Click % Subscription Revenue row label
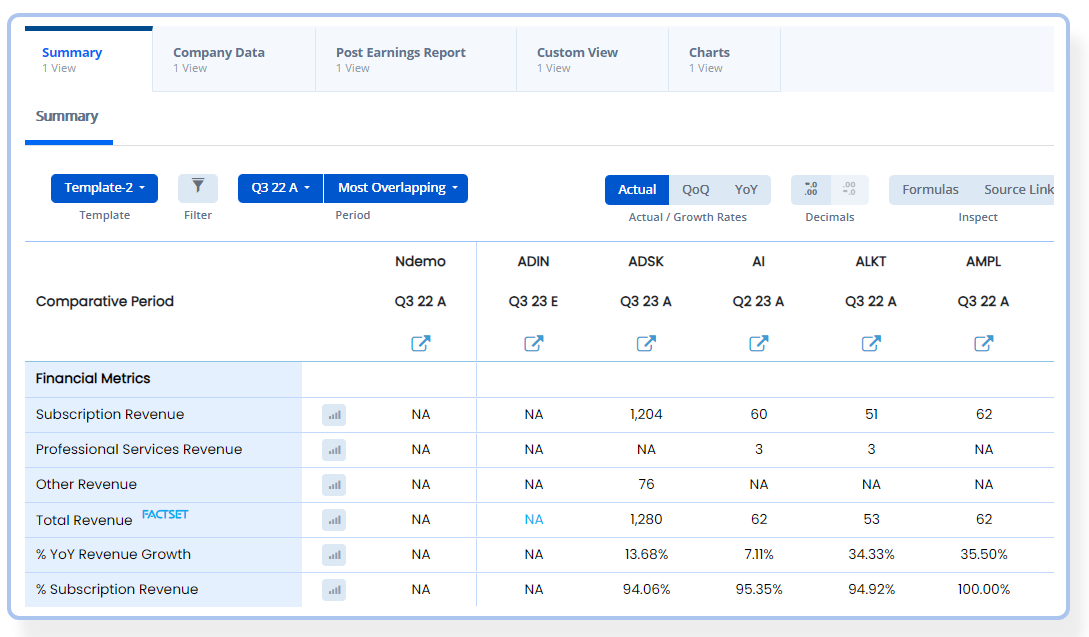Image resolution: width=1089 pixels, height=637 pixels. click(x=117, y=589)
